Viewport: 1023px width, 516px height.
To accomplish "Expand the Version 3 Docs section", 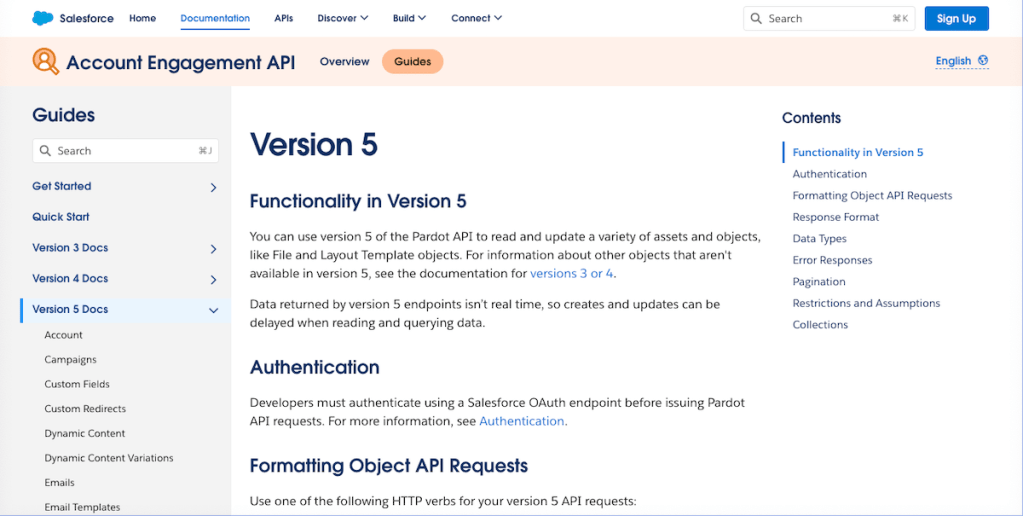I will [x=213, y=249].
